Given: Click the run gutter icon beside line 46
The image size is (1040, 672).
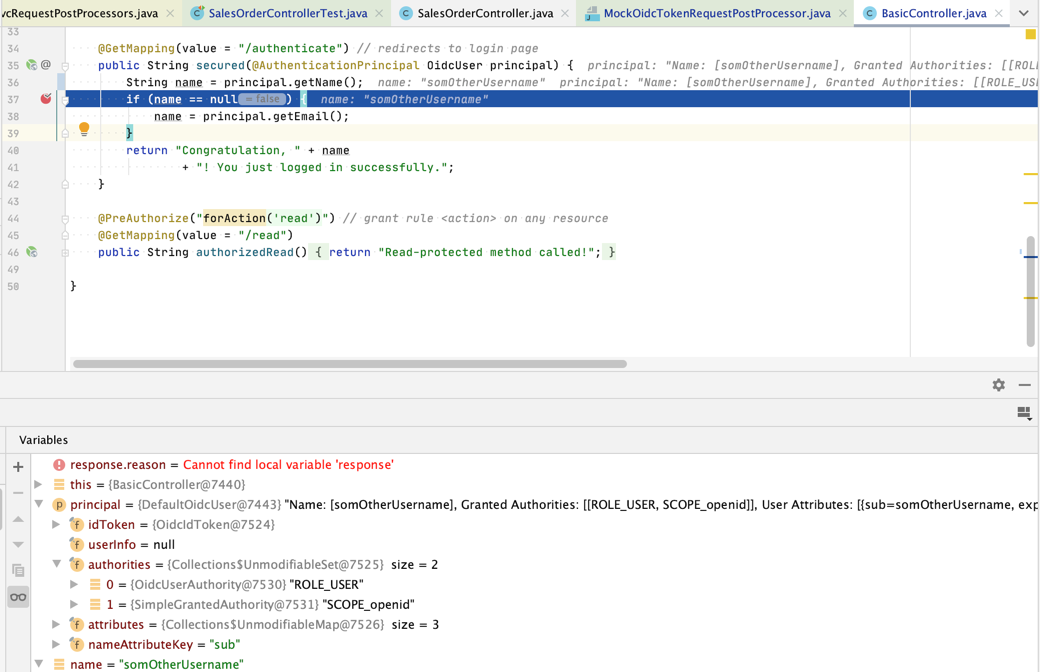Looking at the screenshot, I should [x=31, y=252].
